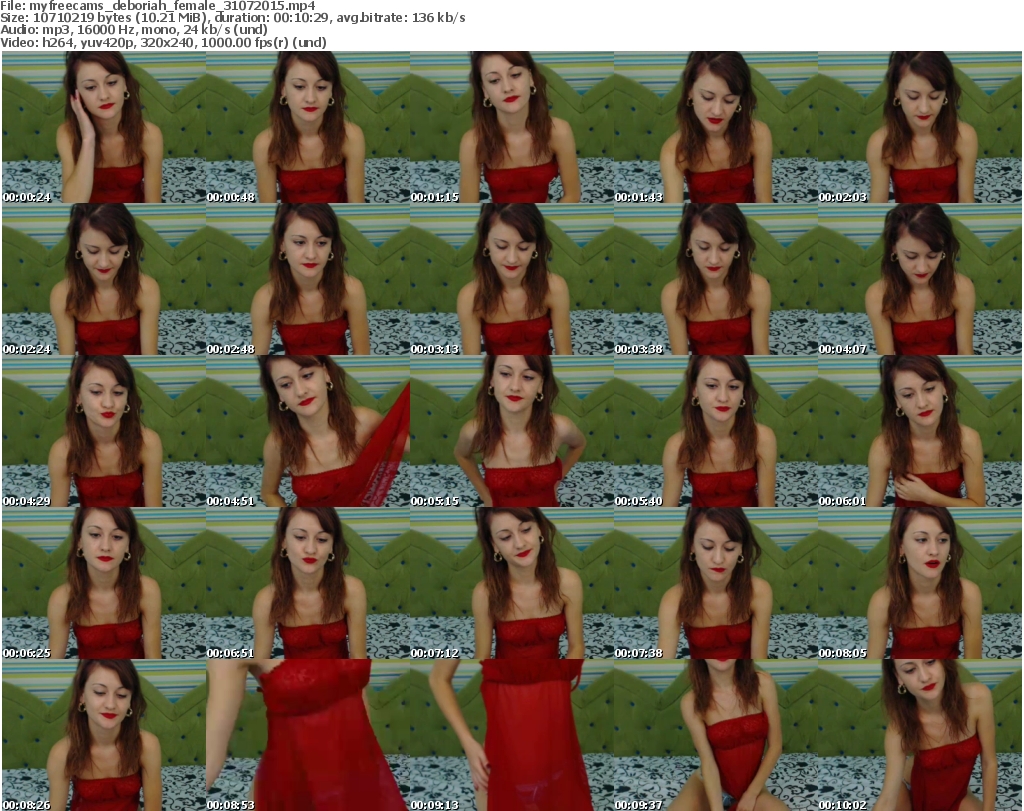The image size is (1024, 811).
Task: Select the thumbnail frame stamped 00:05:15
Action: (x=511, y=431)
